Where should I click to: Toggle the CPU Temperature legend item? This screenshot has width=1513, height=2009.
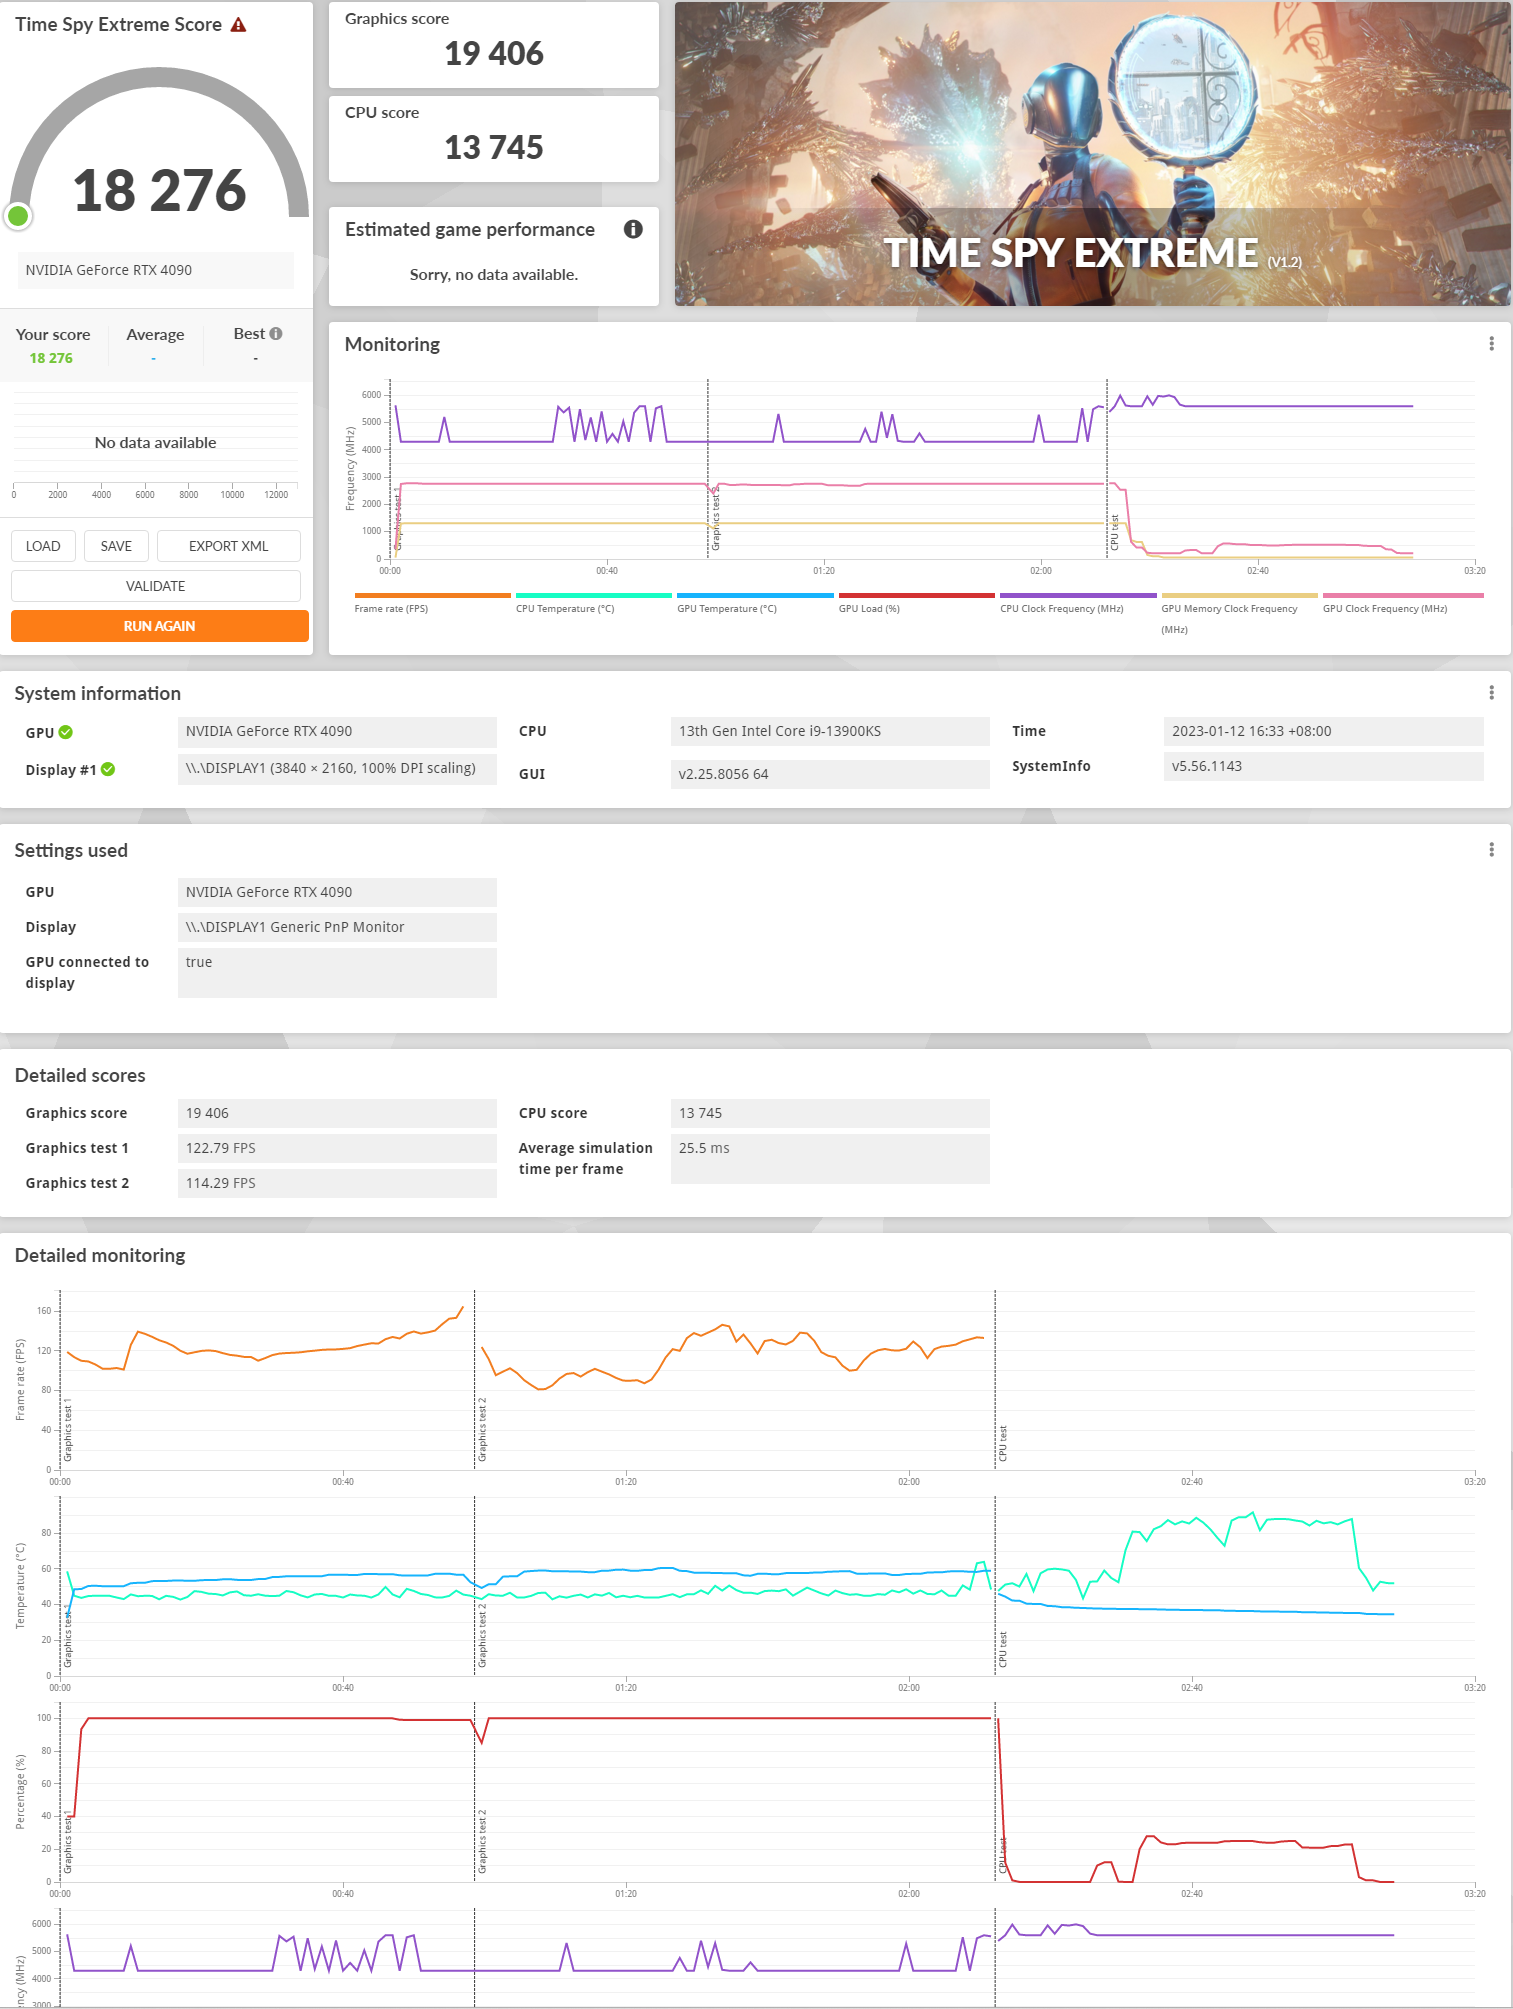click(593, 603)
